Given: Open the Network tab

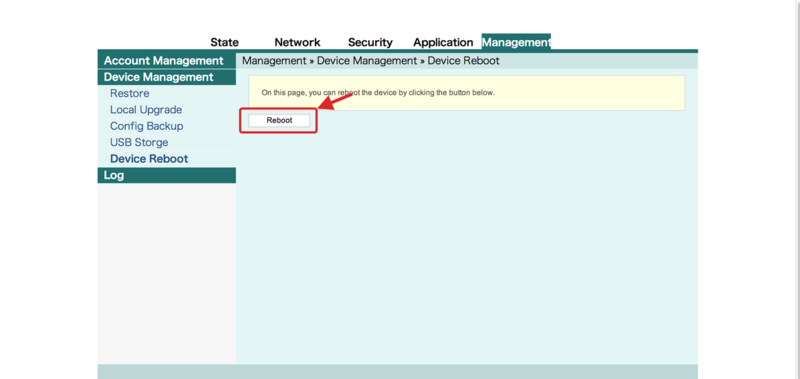Looking at the screenshot, I should [297, 42].
